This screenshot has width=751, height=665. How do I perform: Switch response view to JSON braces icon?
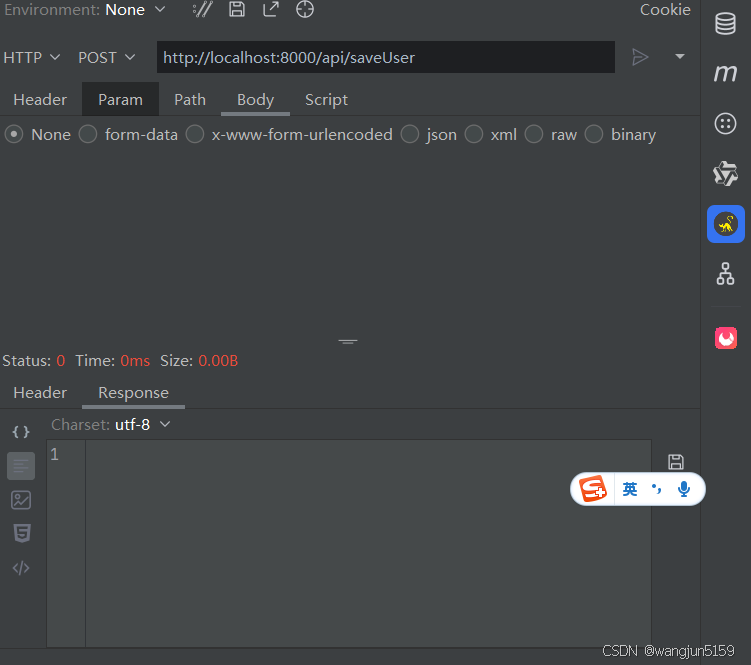(x=21, y=432)
